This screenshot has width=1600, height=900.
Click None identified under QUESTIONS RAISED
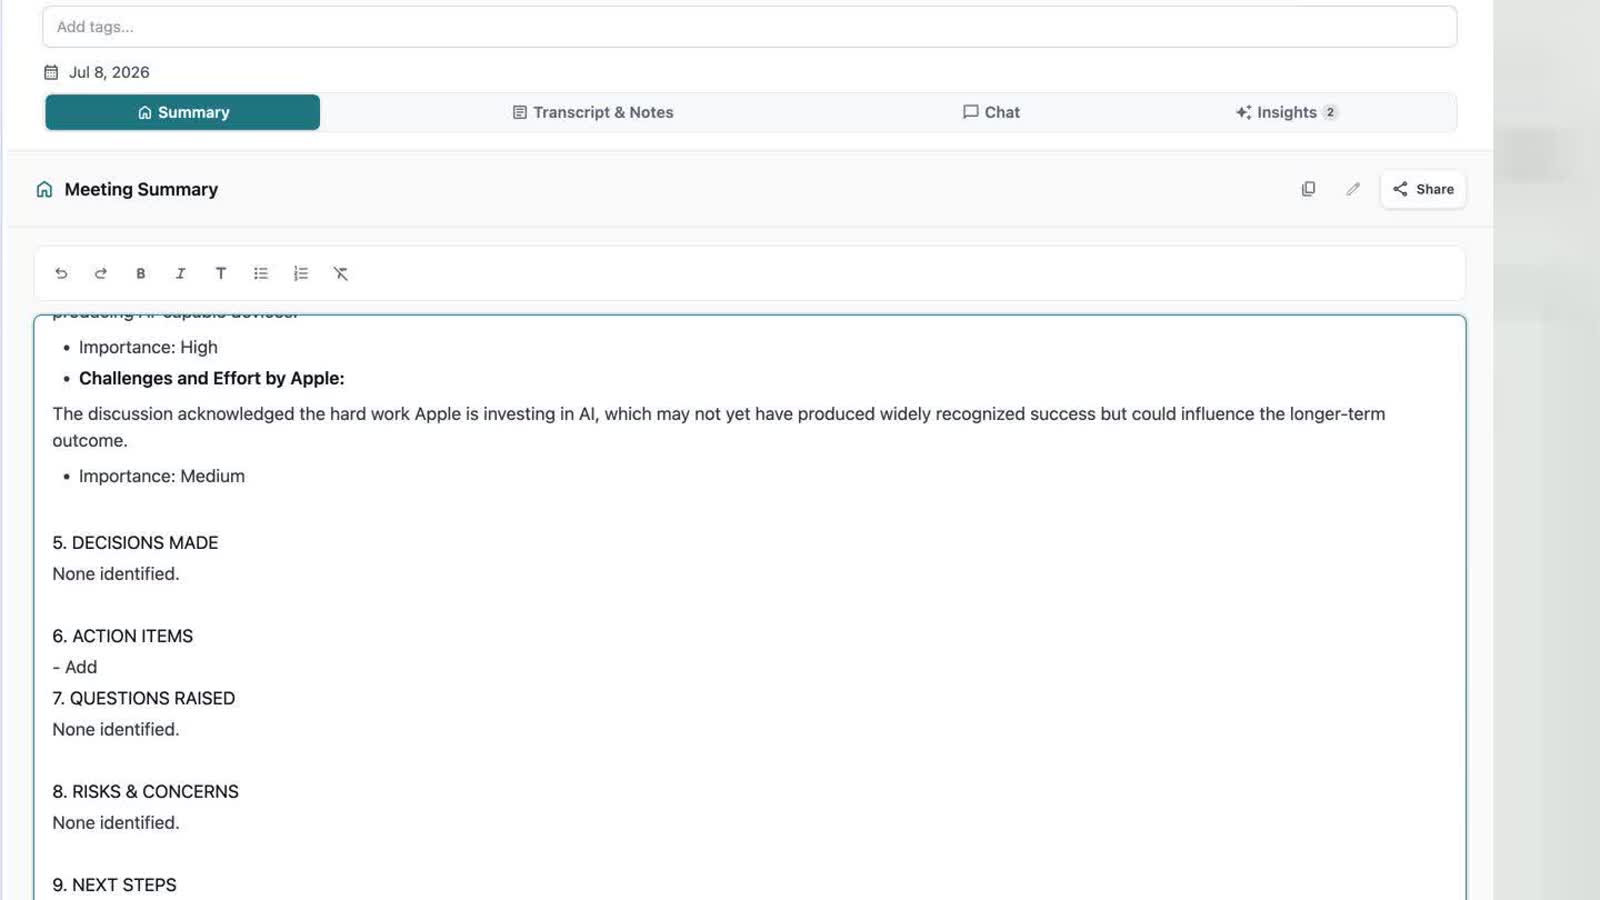click(116, 730)
